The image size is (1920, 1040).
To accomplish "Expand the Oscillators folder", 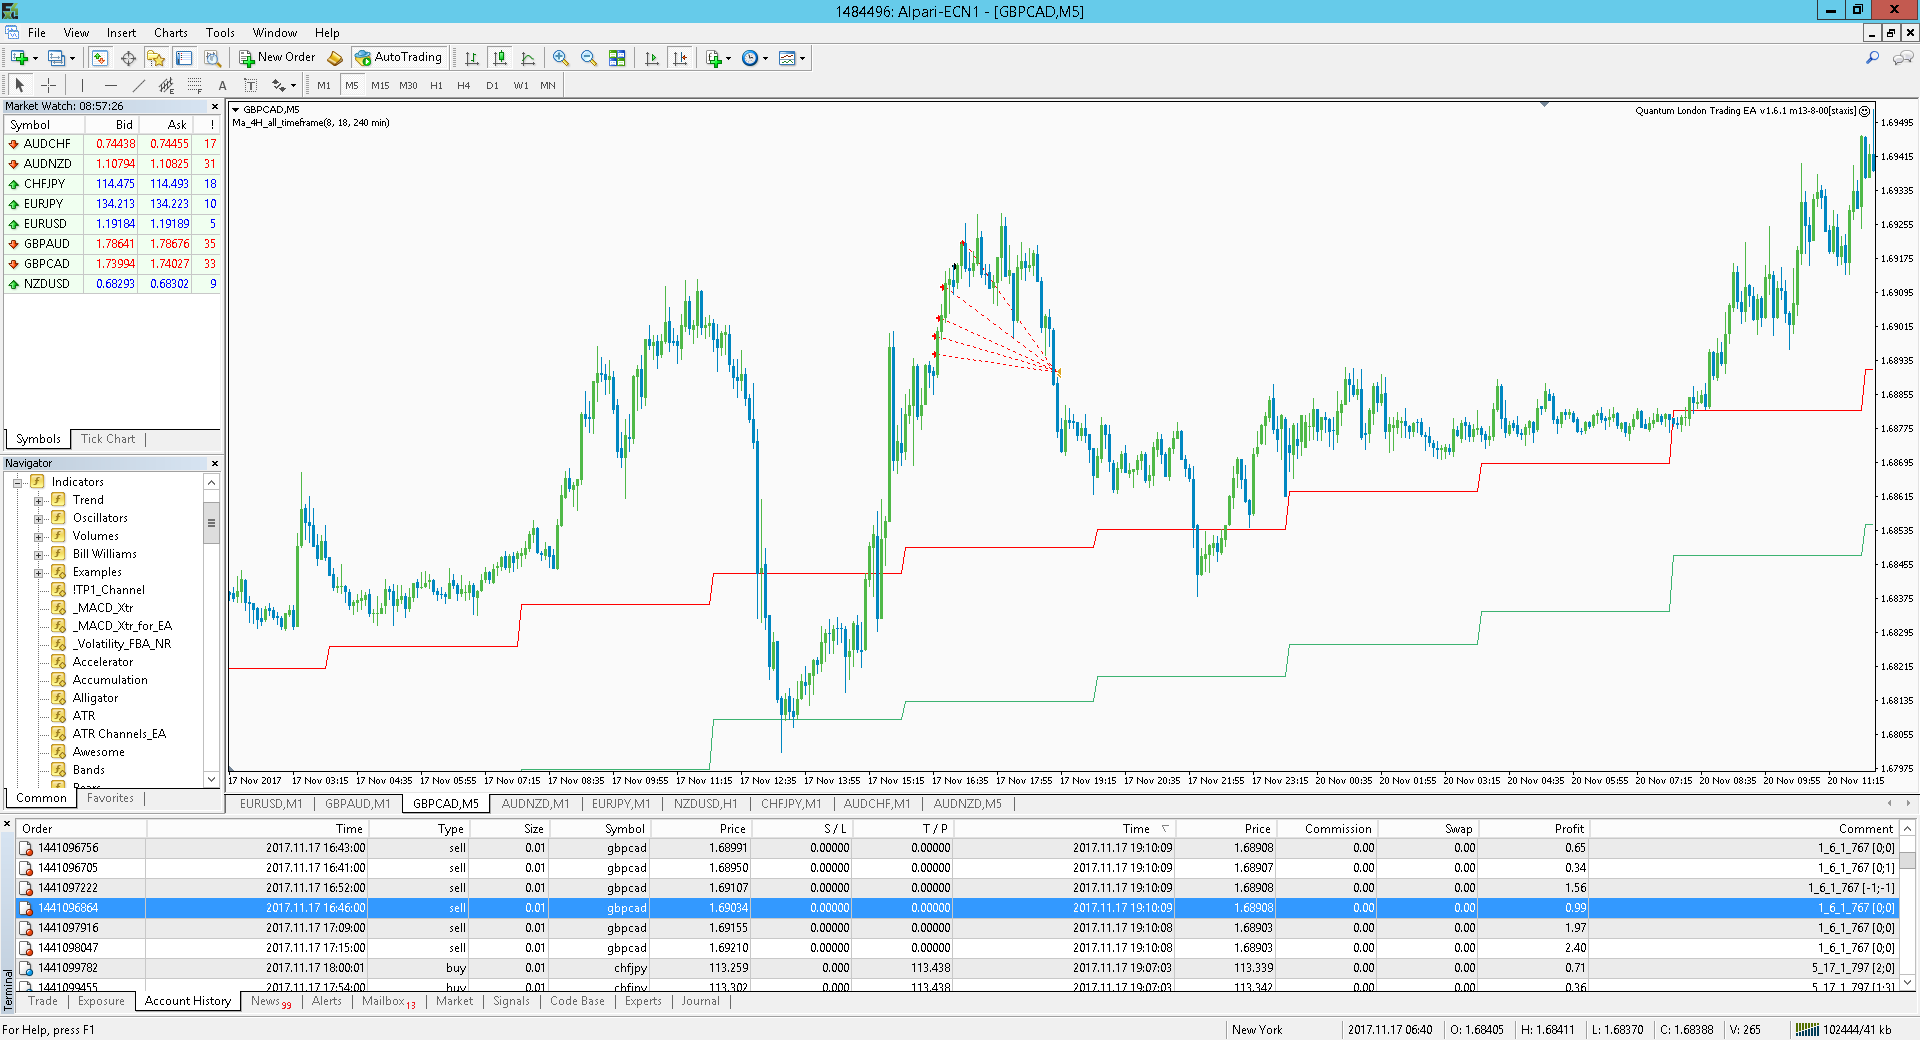I will pos(38,518).
